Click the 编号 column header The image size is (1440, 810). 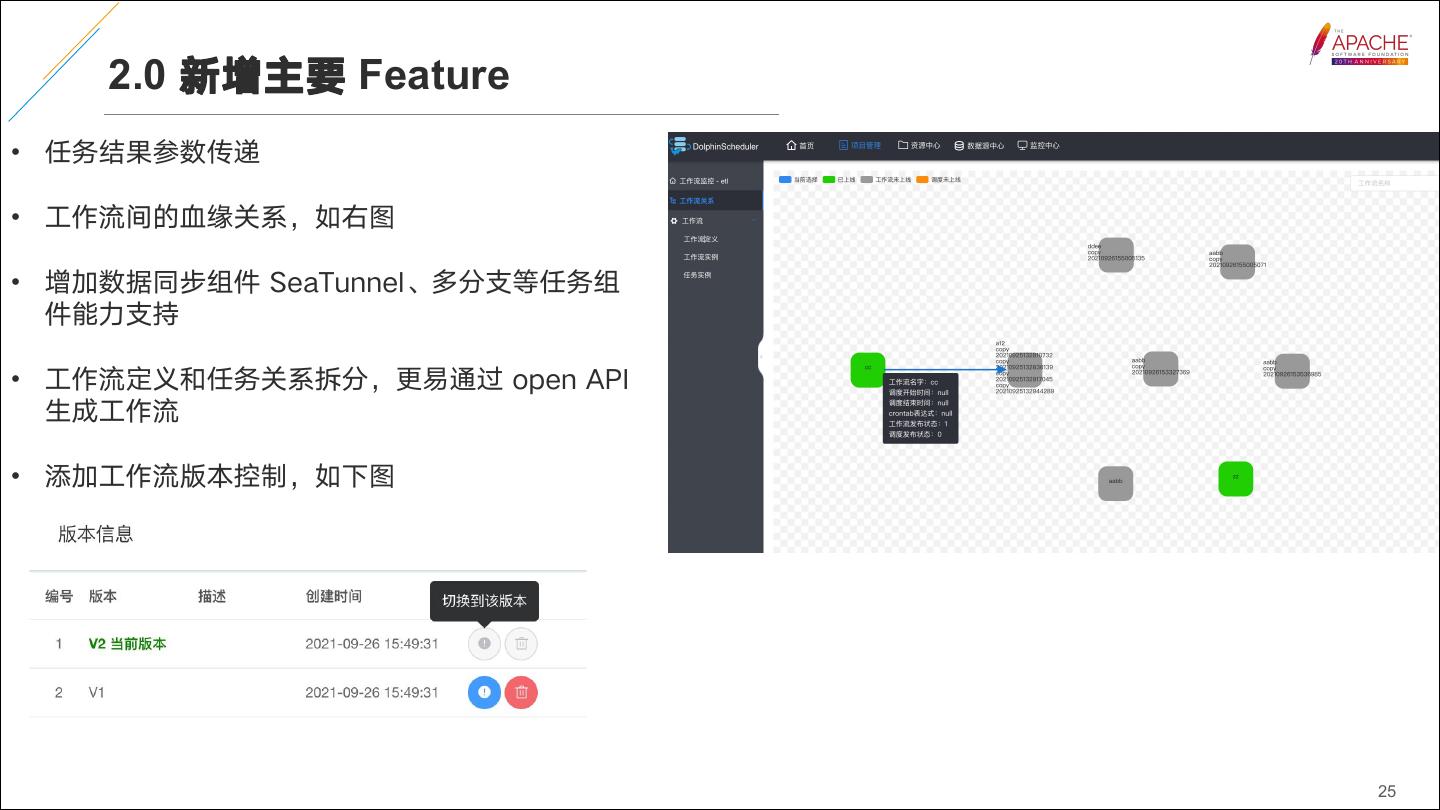59,596
